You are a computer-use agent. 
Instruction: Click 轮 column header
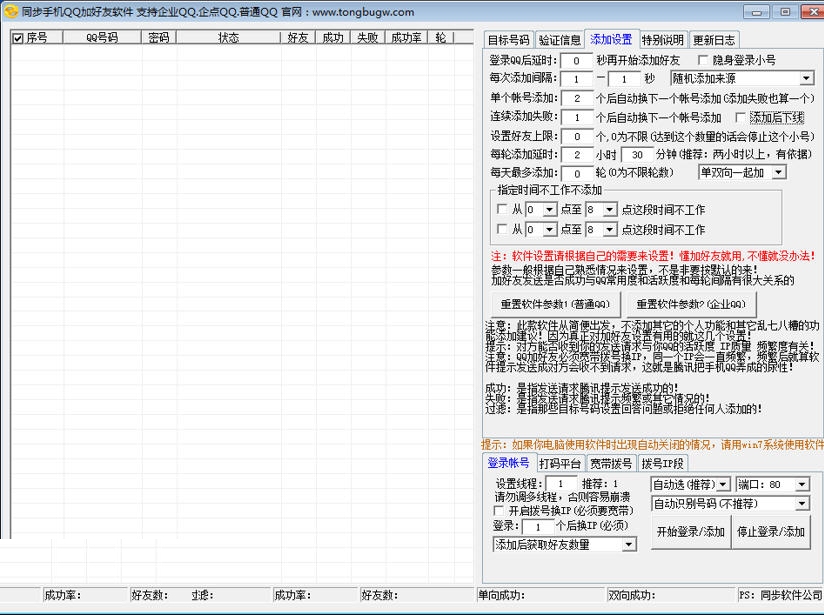[441, 37]
